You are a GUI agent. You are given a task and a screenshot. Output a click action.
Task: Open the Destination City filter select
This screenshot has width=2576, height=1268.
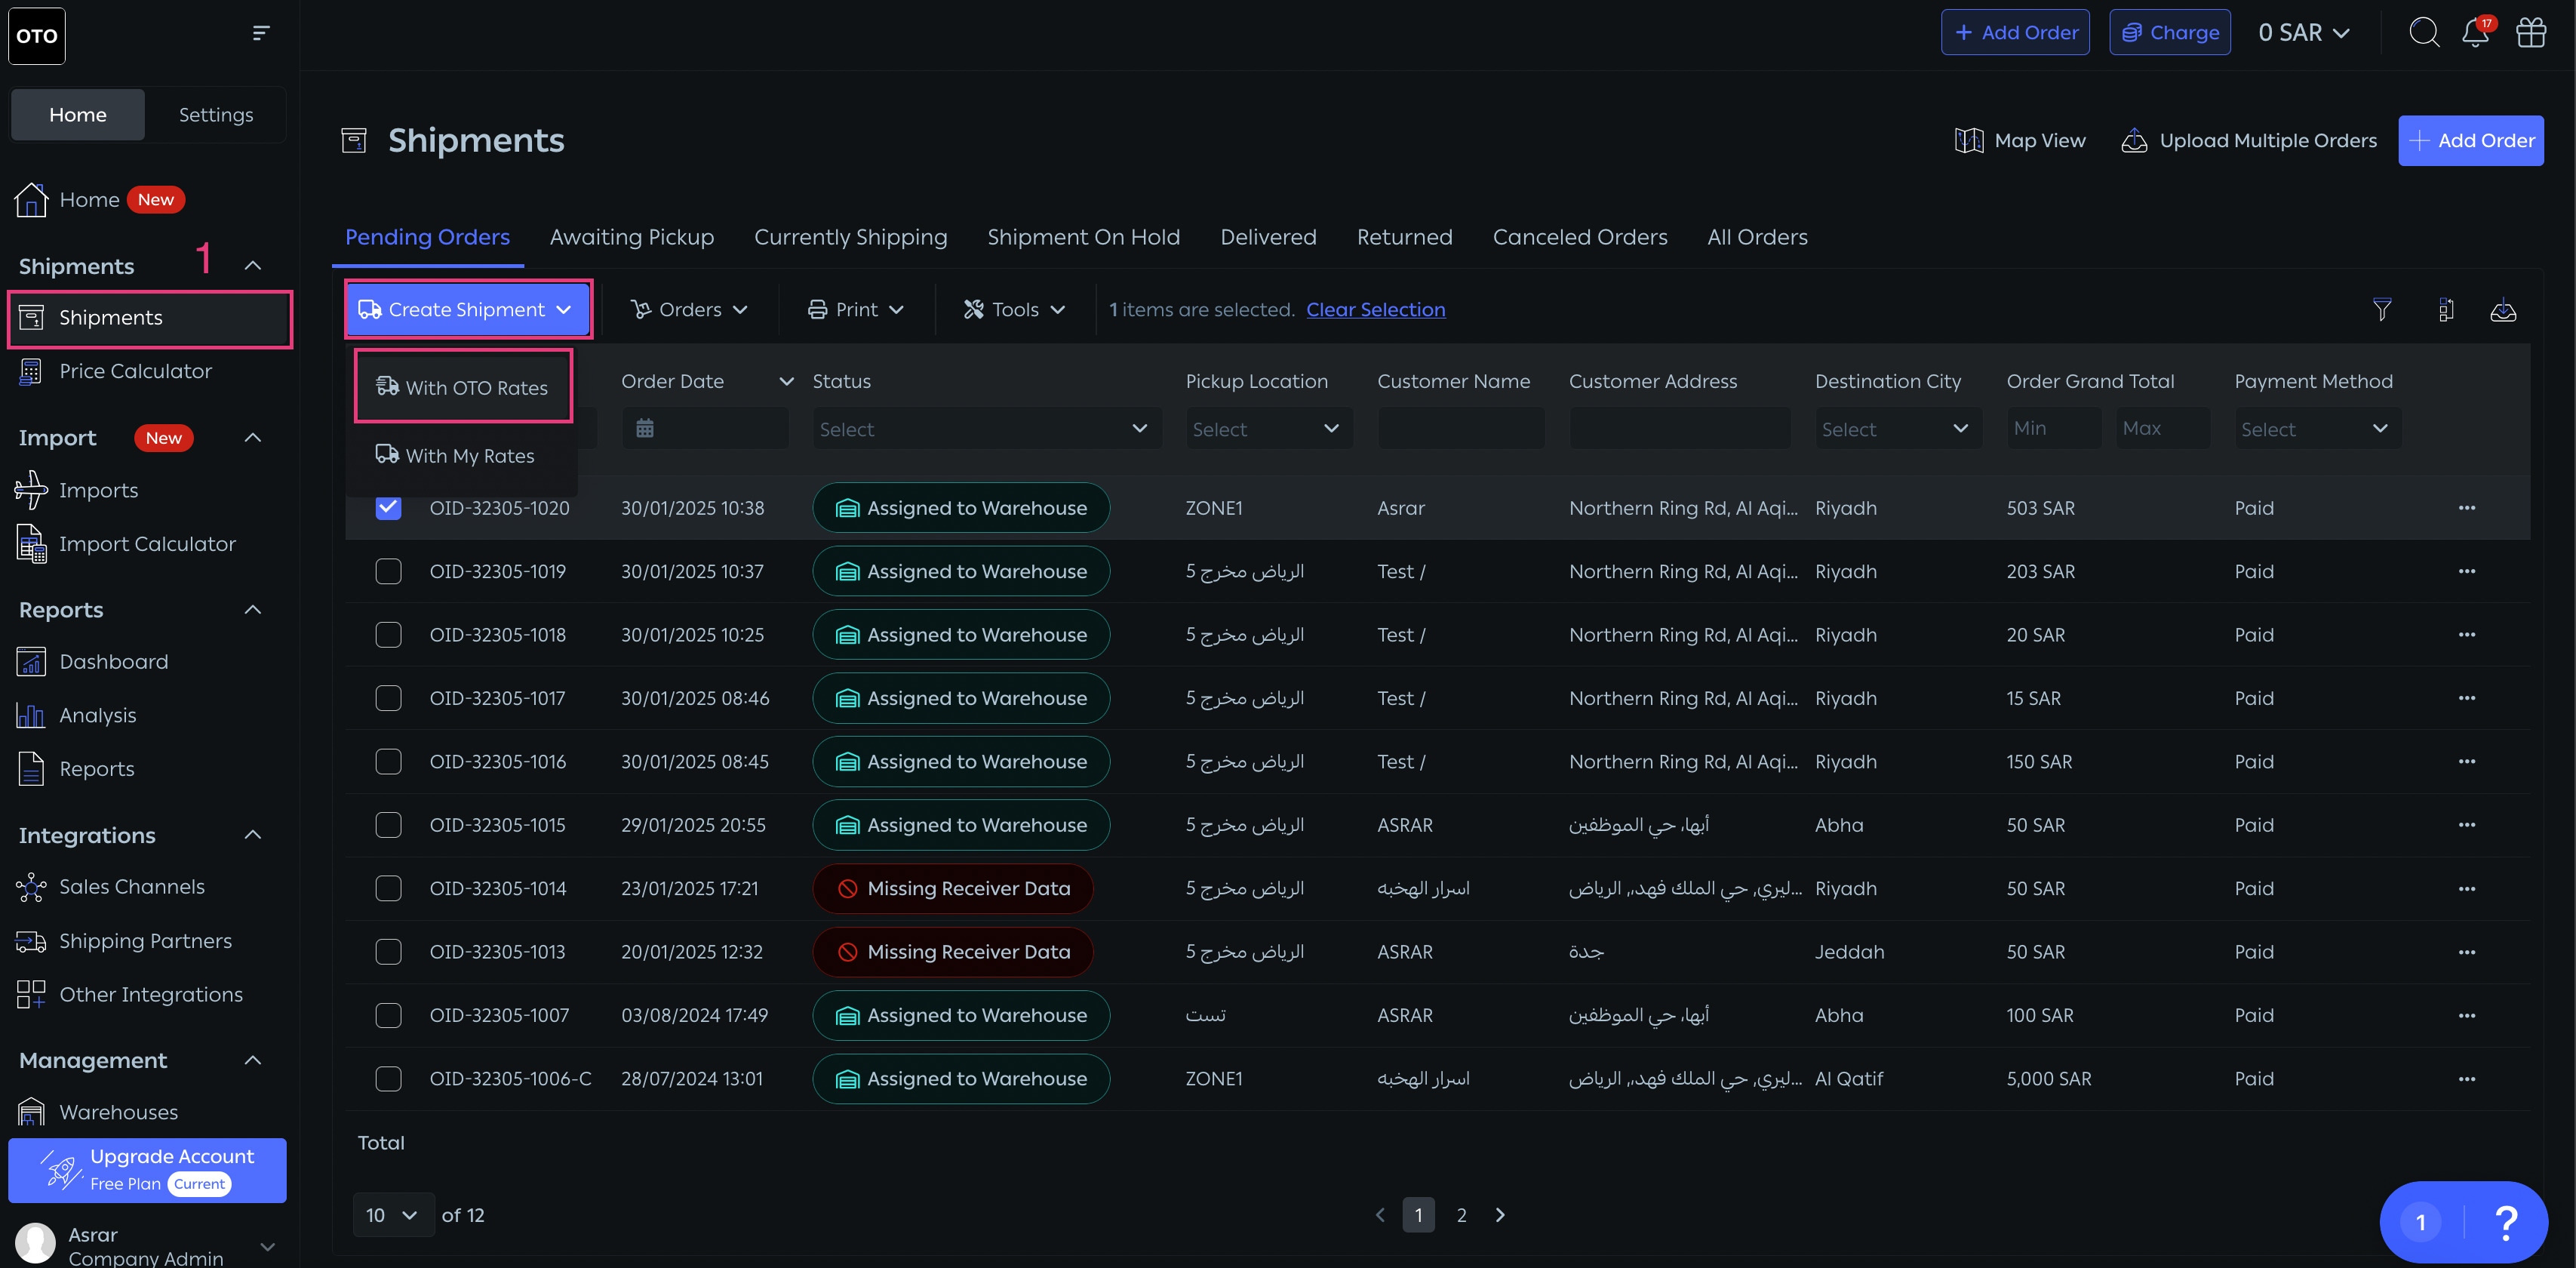[1897, 429]
